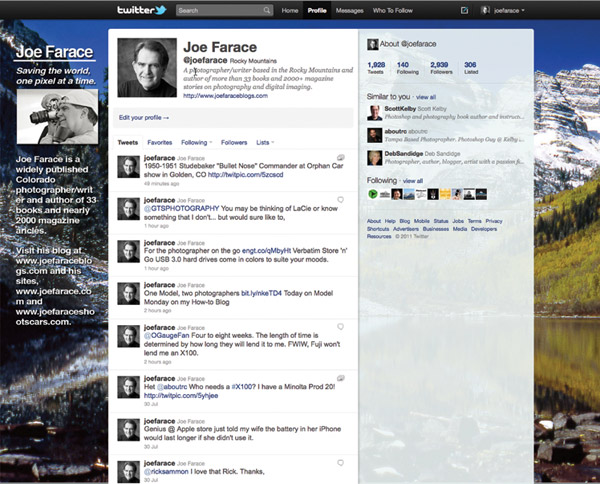Switch to the Followers tab
The height and width of the screenshot is (484, 600).
(234, 142)
